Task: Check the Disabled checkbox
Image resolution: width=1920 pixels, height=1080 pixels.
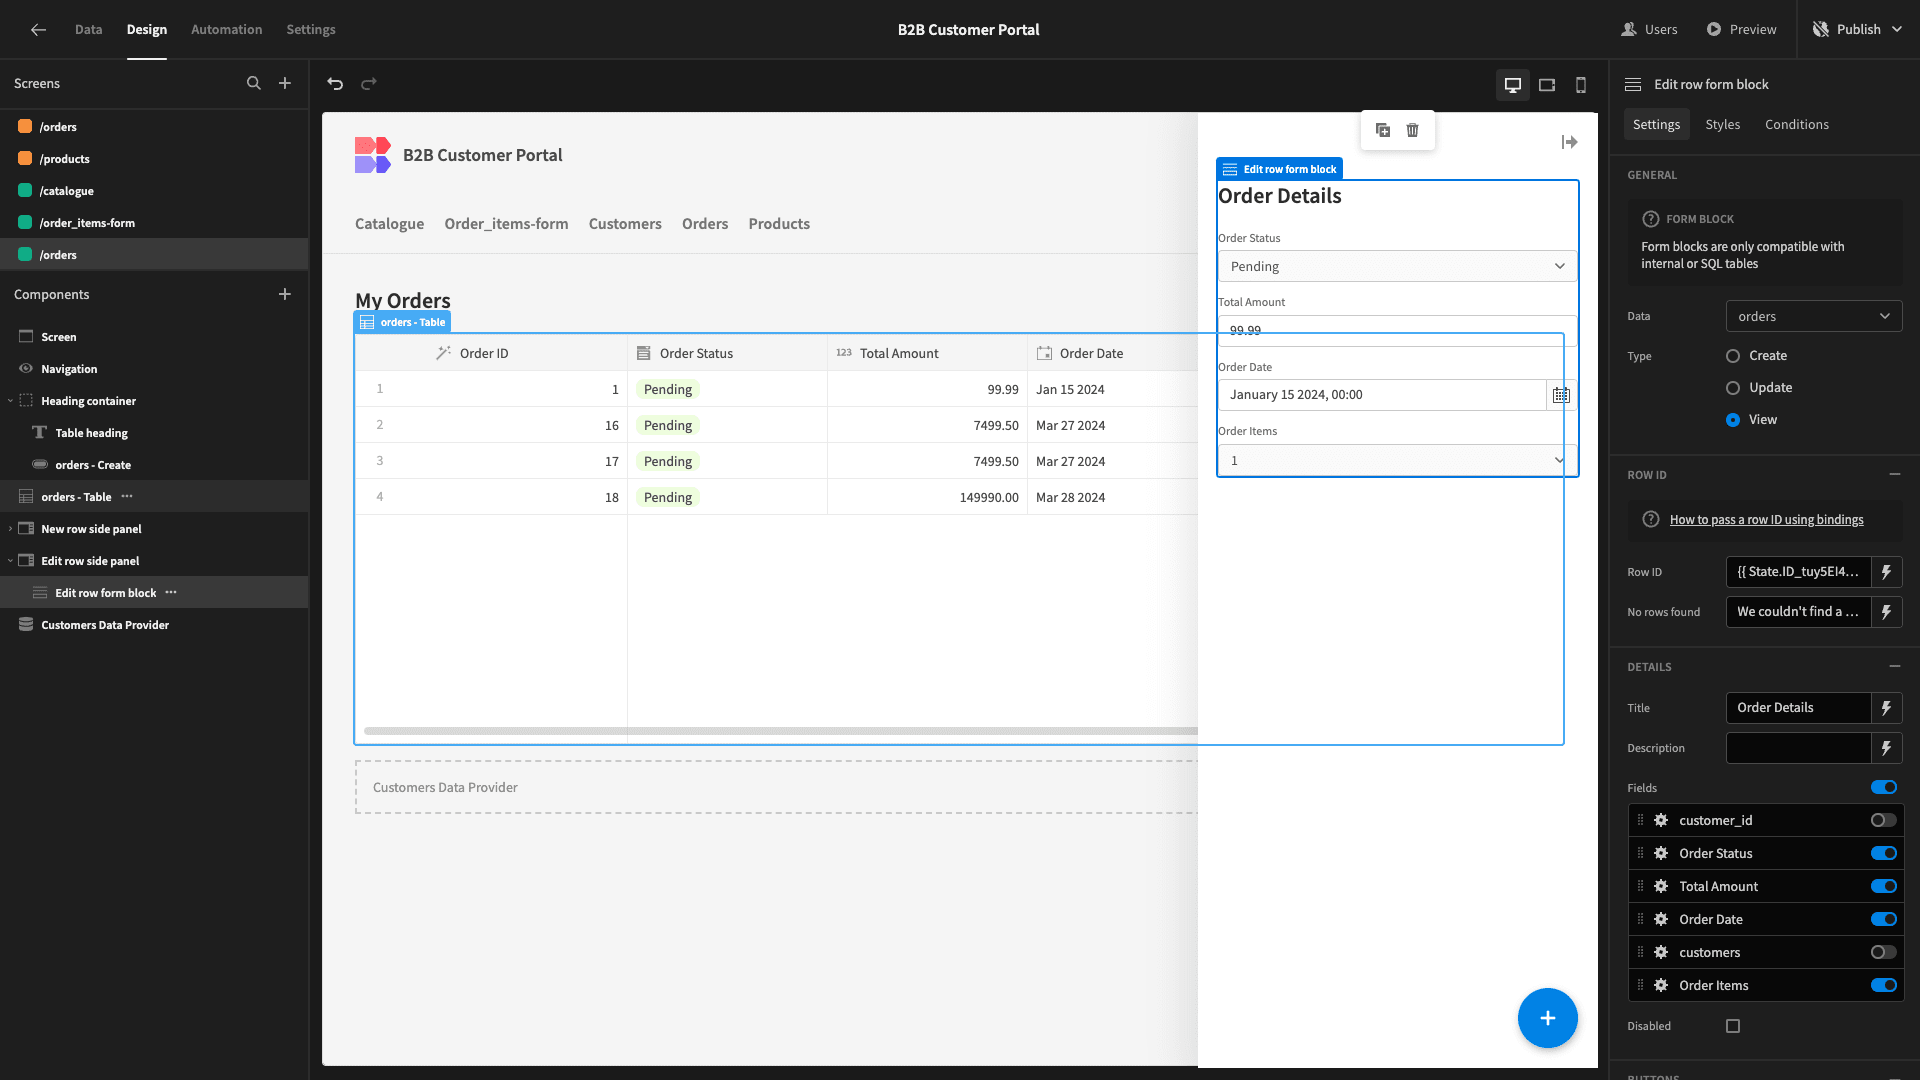Action: click(x=1733, y=1026)
